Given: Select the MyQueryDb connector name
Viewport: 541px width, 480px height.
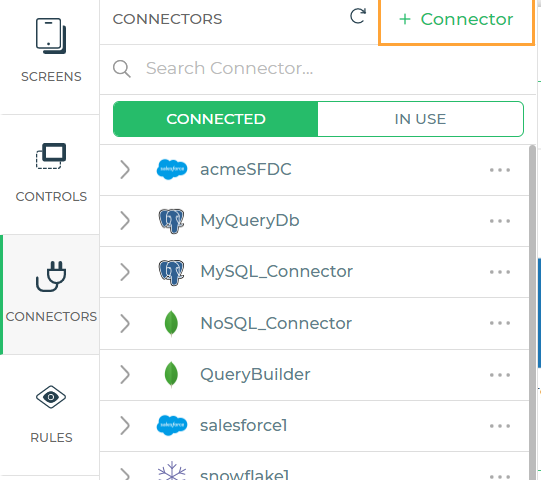Looking at the screenshot, I should tap(250, 221).
